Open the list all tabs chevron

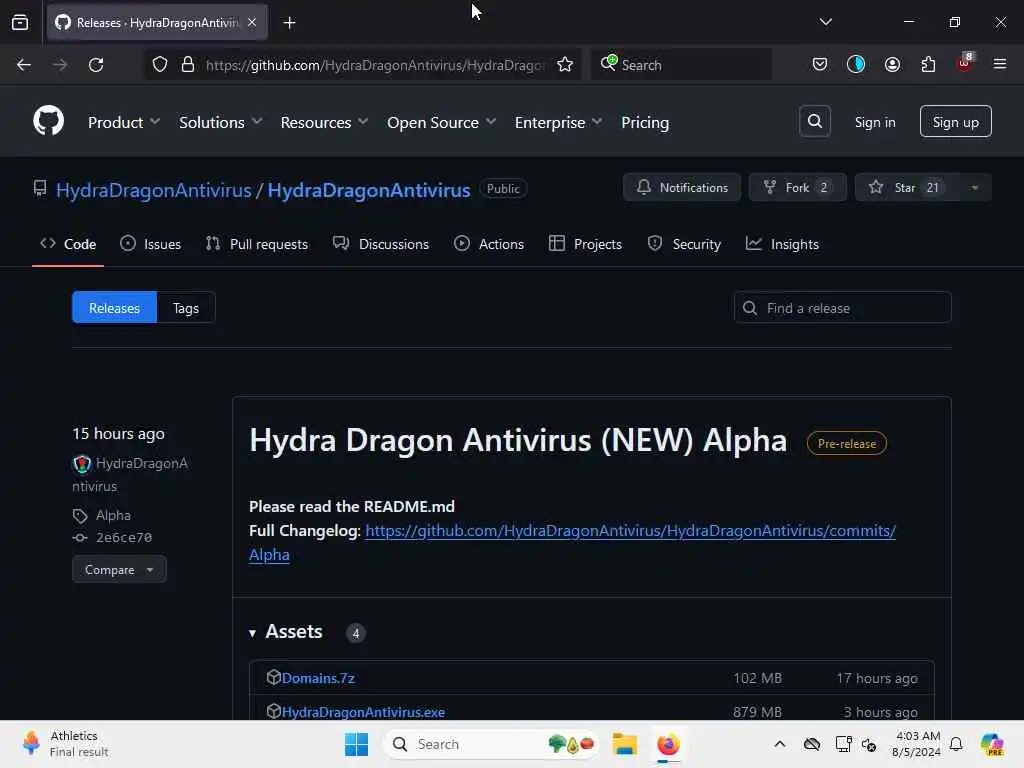(x=825, y=22)
